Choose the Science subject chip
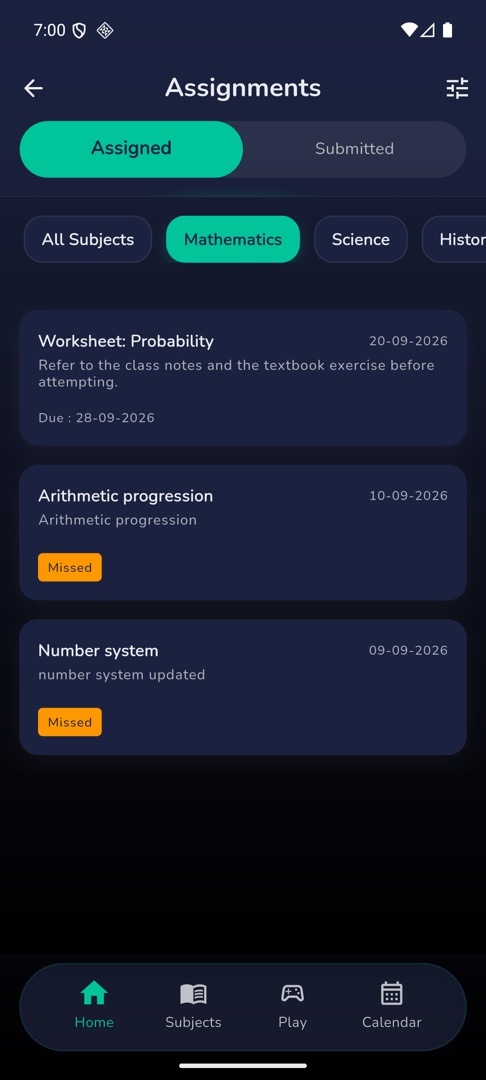This screenshot has height=1080, width=486. click(x=361, y=239)
